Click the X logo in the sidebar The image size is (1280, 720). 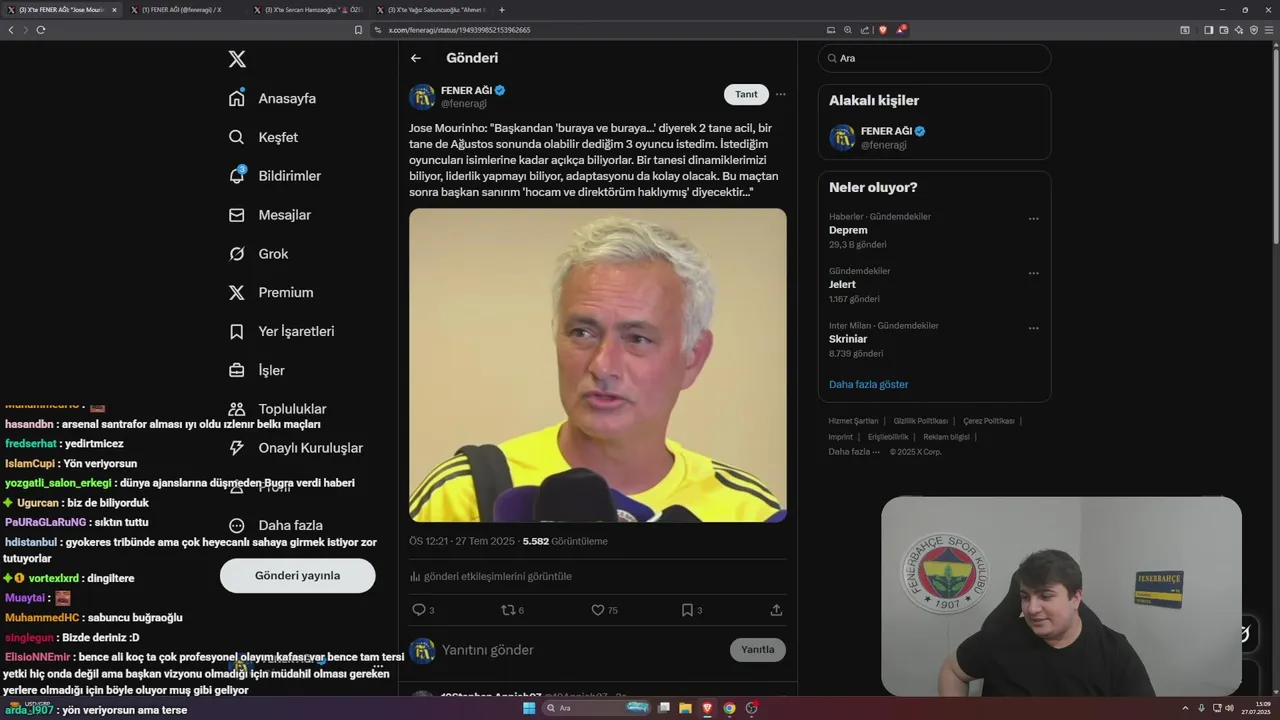click(x=237, y=59)
